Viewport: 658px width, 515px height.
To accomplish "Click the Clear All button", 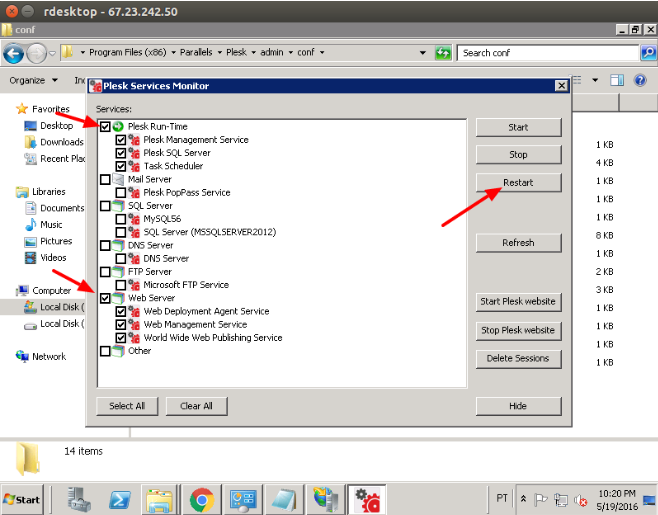I will coord(196,406).
